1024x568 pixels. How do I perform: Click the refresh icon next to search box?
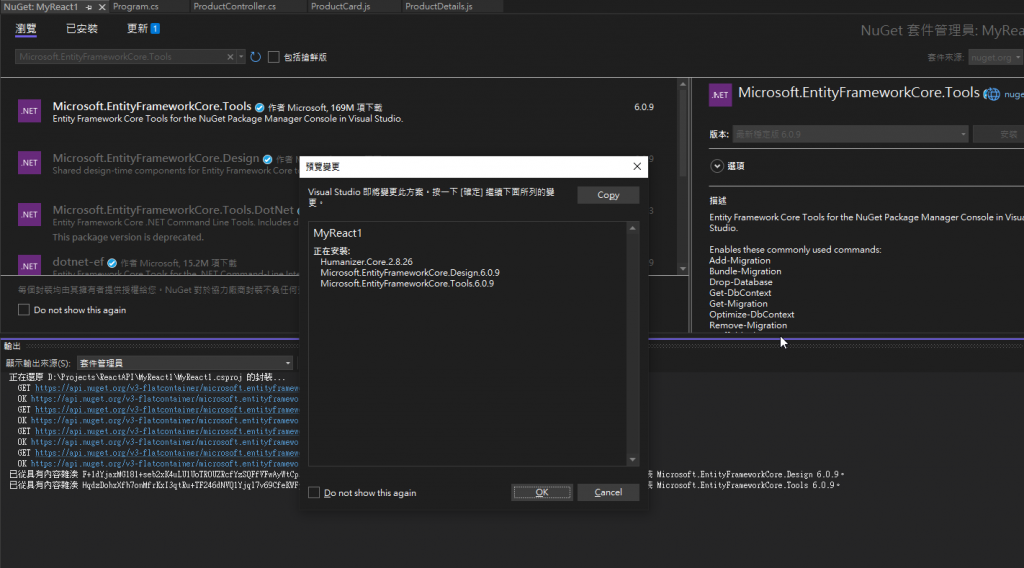click(255, 57)
